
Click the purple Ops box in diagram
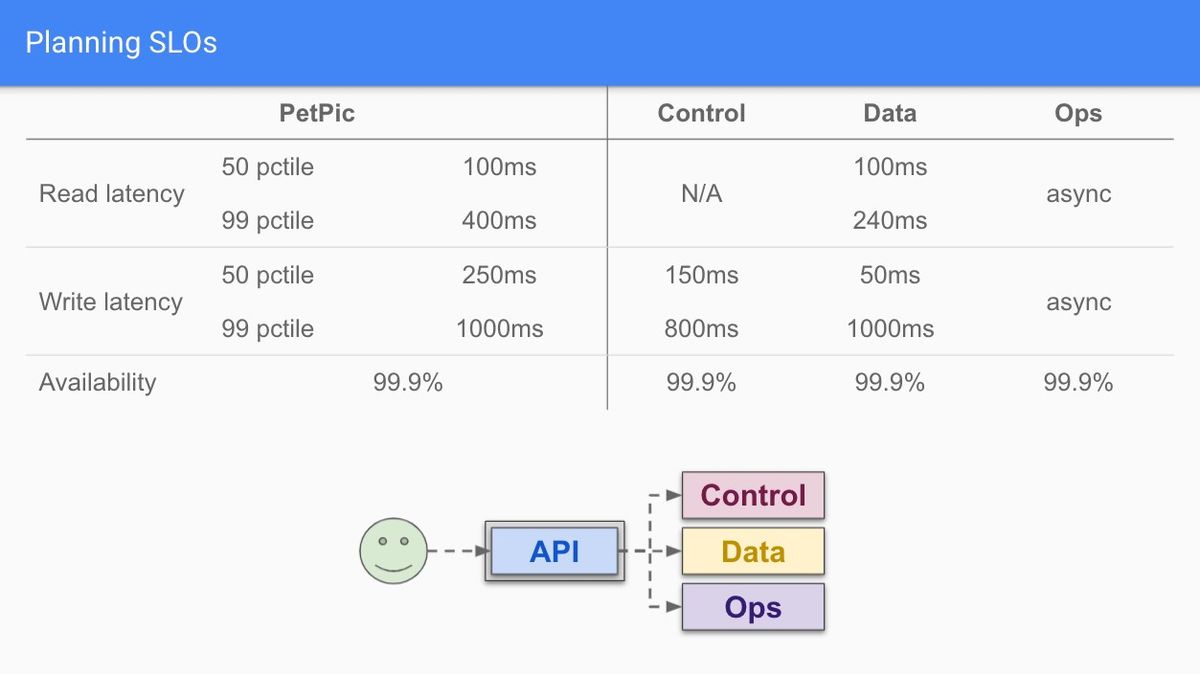click(x=753, y=607)
